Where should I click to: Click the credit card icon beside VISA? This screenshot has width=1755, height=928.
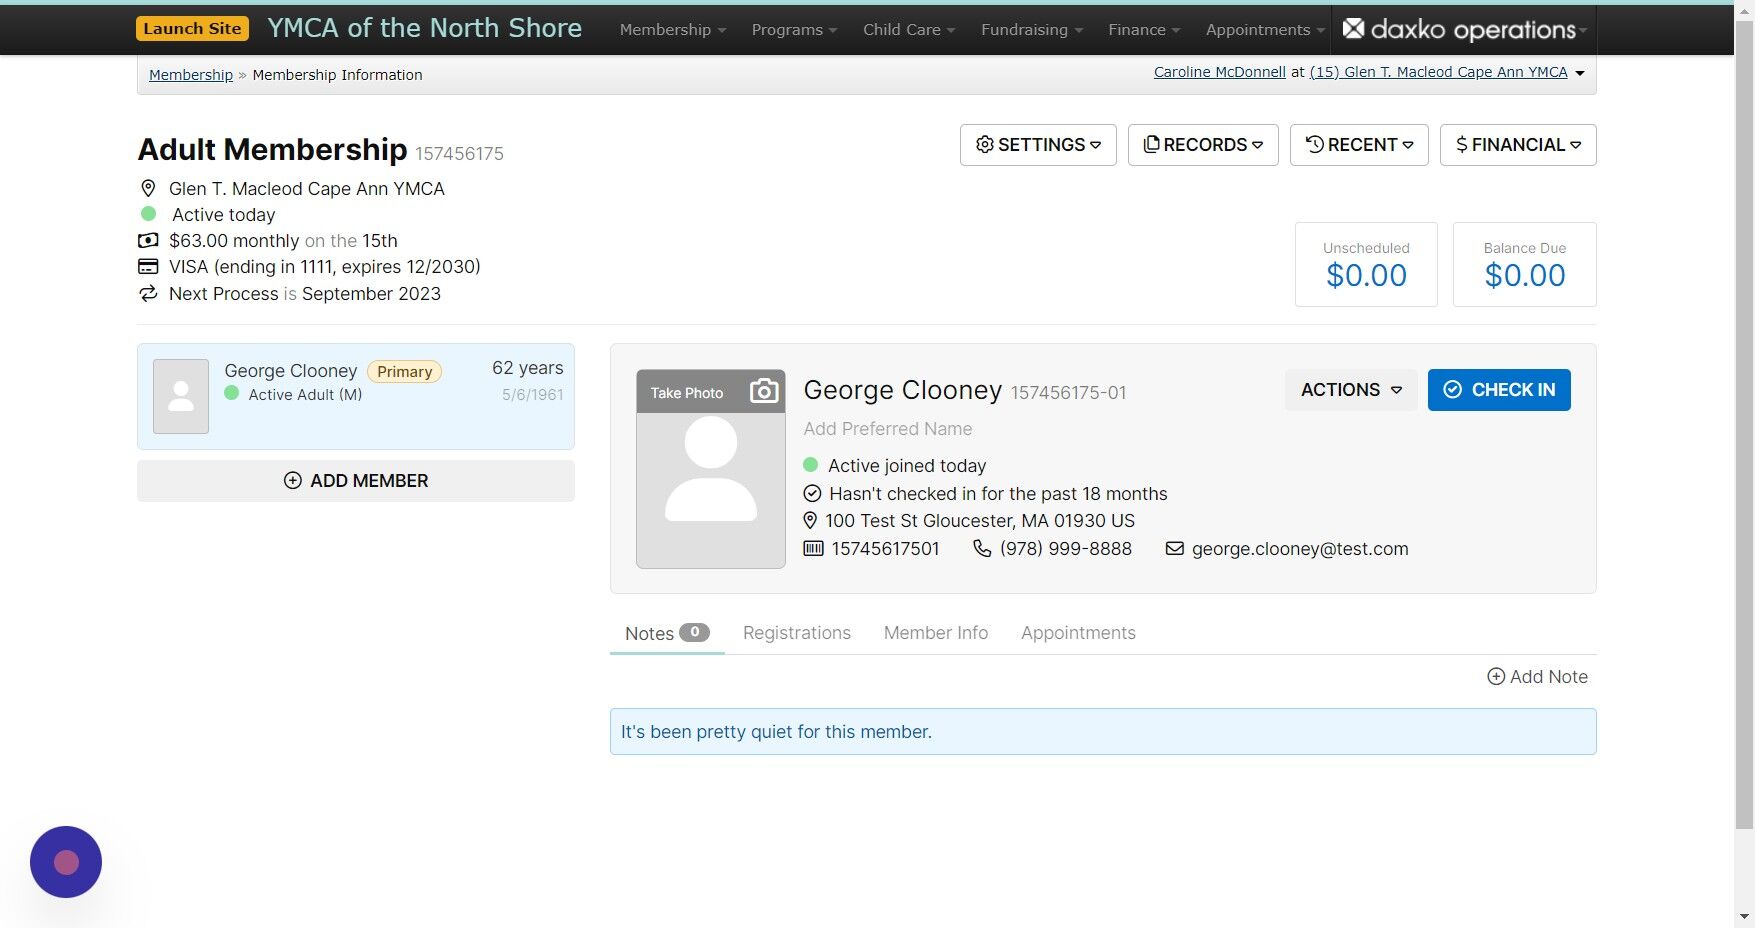click(148, 266)
